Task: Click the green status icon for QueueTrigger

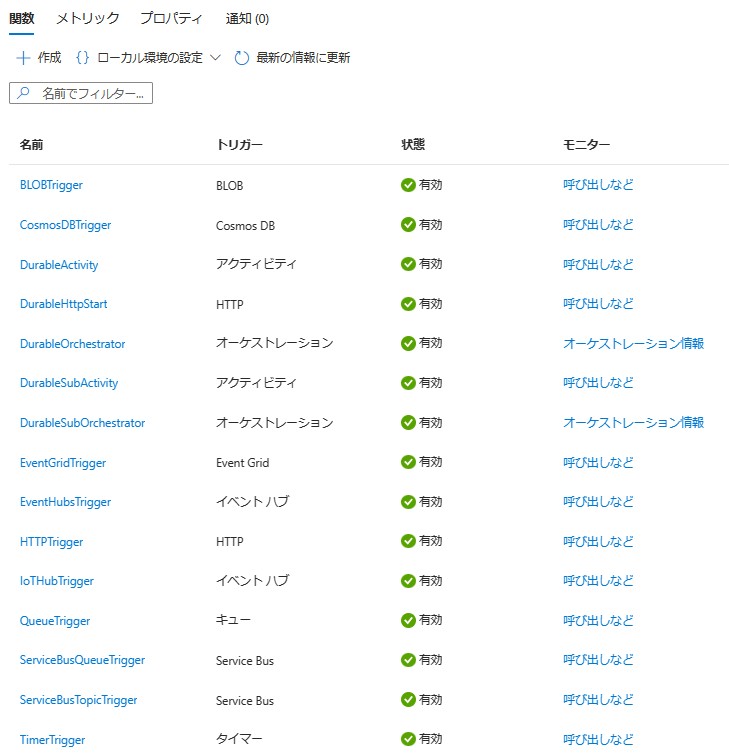Action: (x=408, y=620)
